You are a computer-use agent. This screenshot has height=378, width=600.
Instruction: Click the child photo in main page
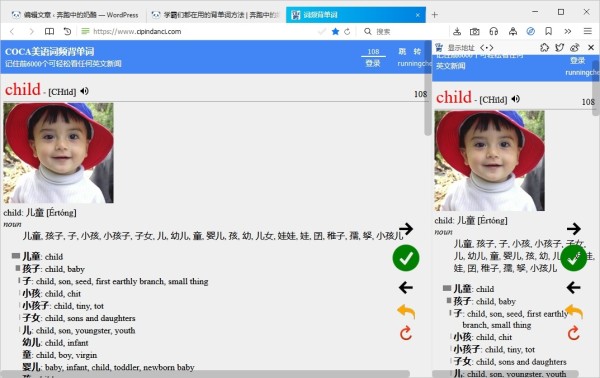[59, 153]
